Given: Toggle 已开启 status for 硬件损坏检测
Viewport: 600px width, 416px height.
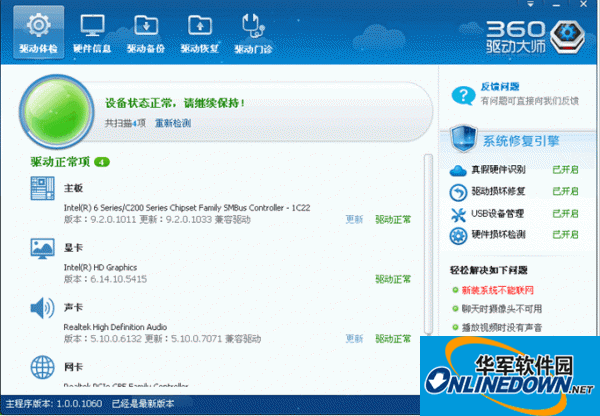Looking at the screenshot, I should coord(565,234).
